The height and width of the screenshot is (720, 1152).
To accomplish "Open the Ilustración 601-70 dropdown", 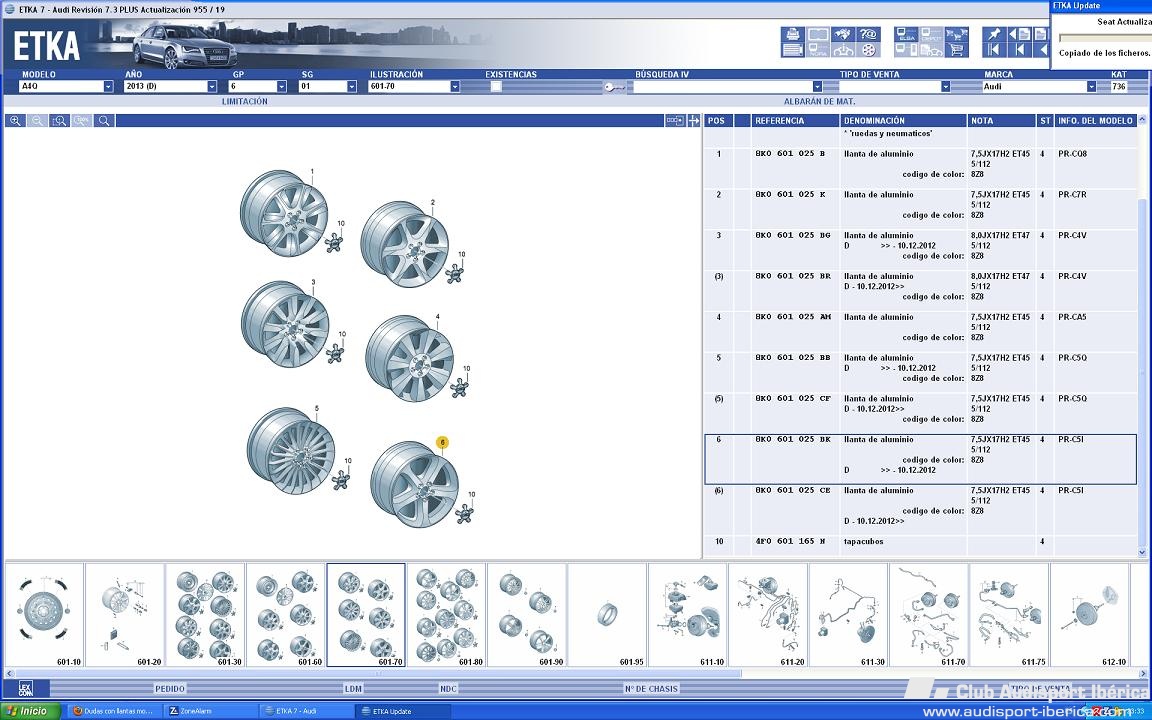I will point(455,87).
